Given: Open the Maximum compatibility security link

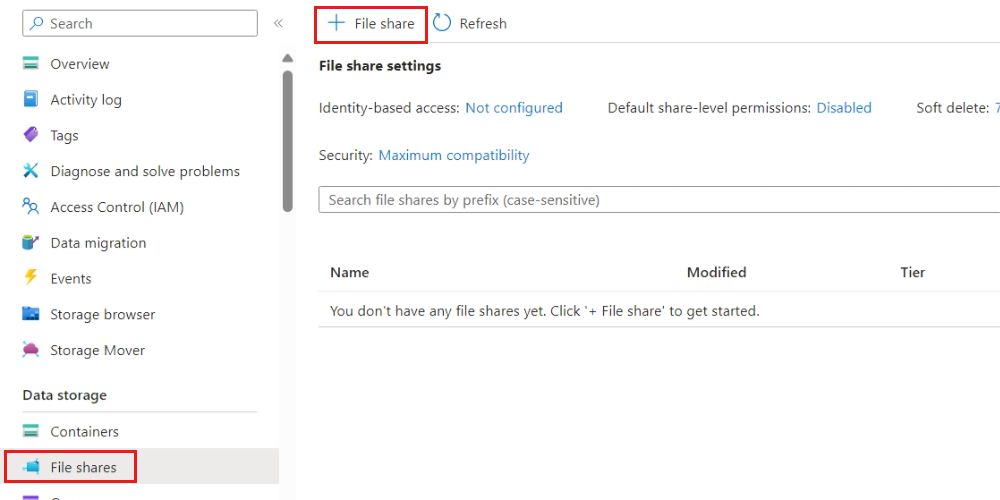Looking at the screenshot, I should pyautogui.click(x=454, y=155).
